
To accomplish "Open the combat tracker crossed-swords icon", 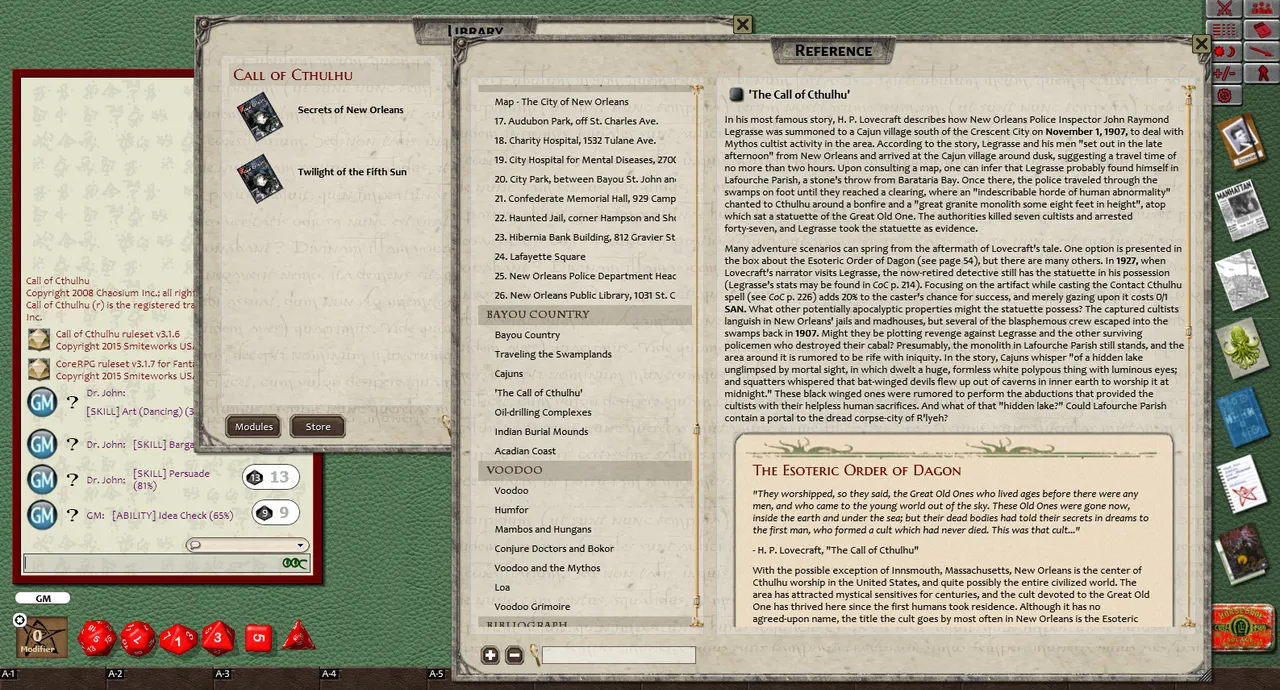I will [x=1224, y=9].
